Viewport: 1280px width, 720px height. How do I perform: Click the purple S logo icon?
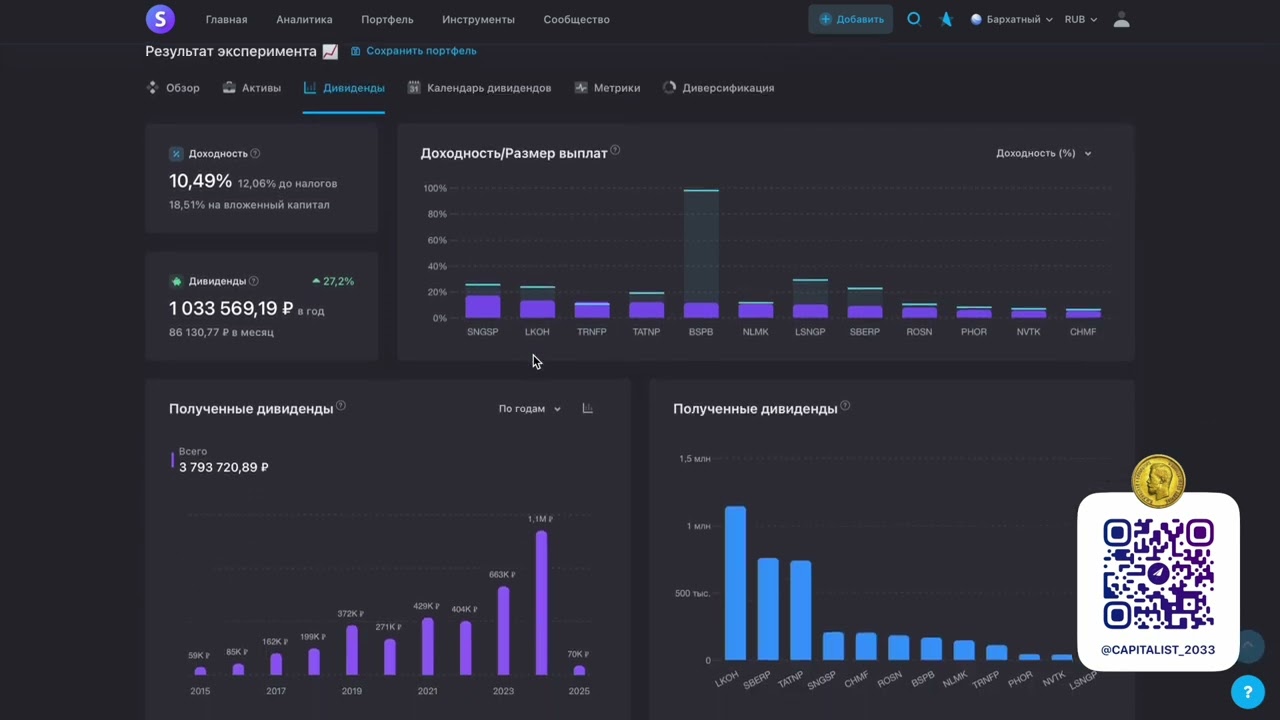[160, 19]
